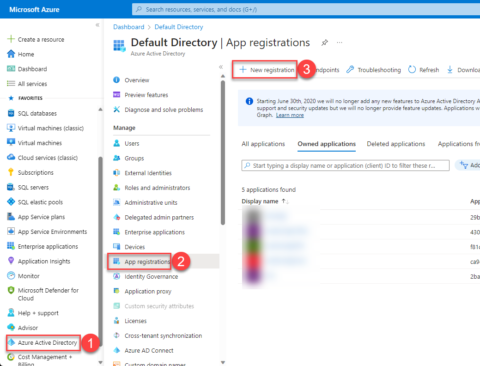Click the Microsoft Azure logo text
This screenshot has height=366, width=480.
pos(34,9)
